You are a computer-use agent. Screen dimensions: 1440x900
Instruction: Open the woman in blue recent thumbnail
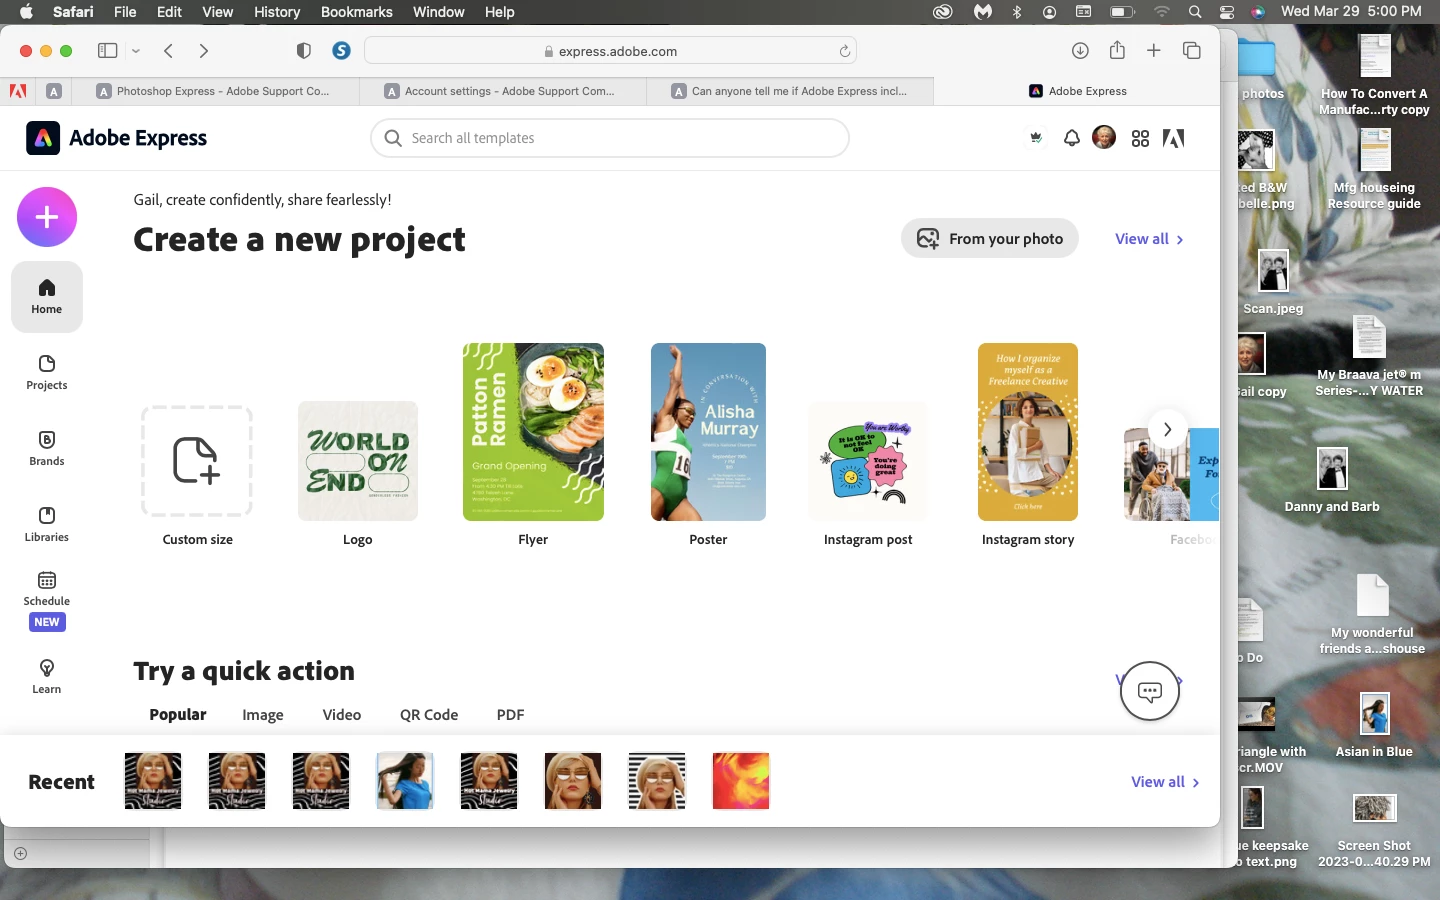[405, 781]
